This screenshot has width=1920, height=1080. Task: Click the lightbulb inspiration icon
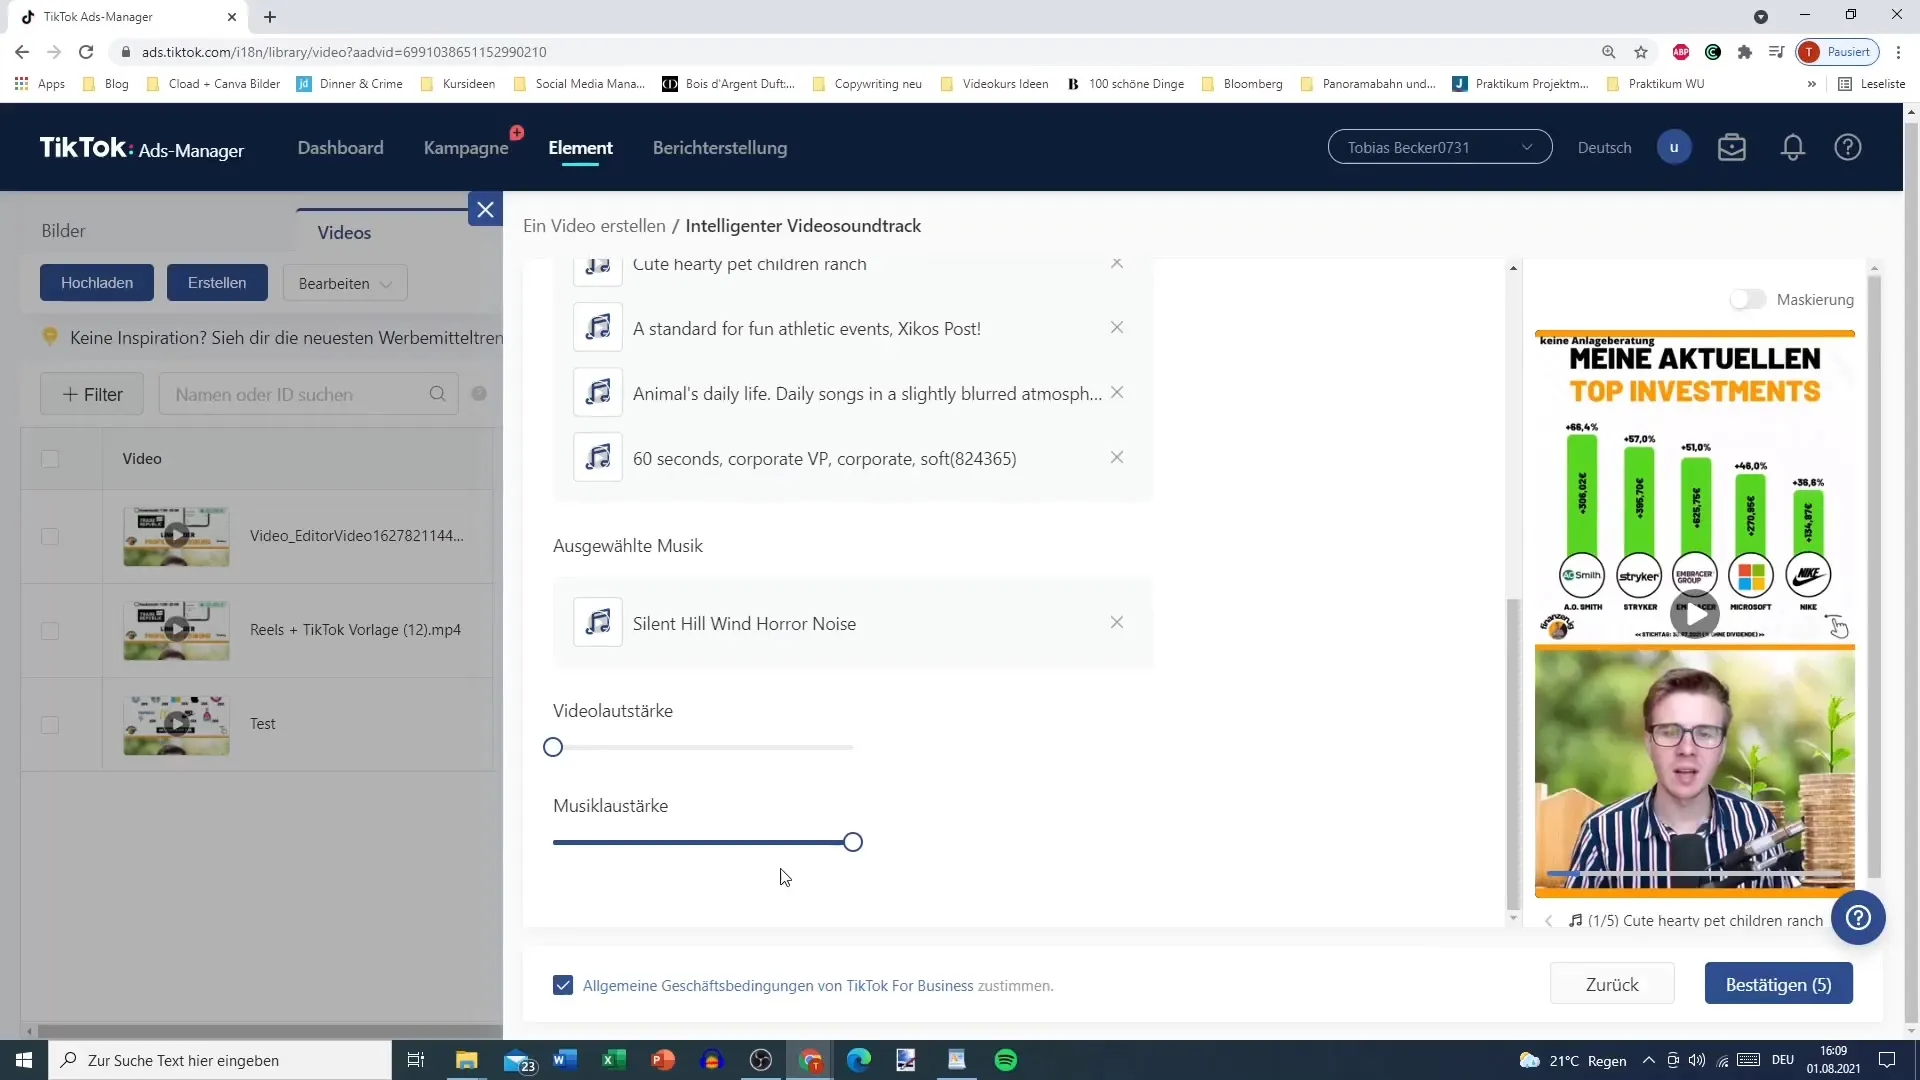pos(50,337)
